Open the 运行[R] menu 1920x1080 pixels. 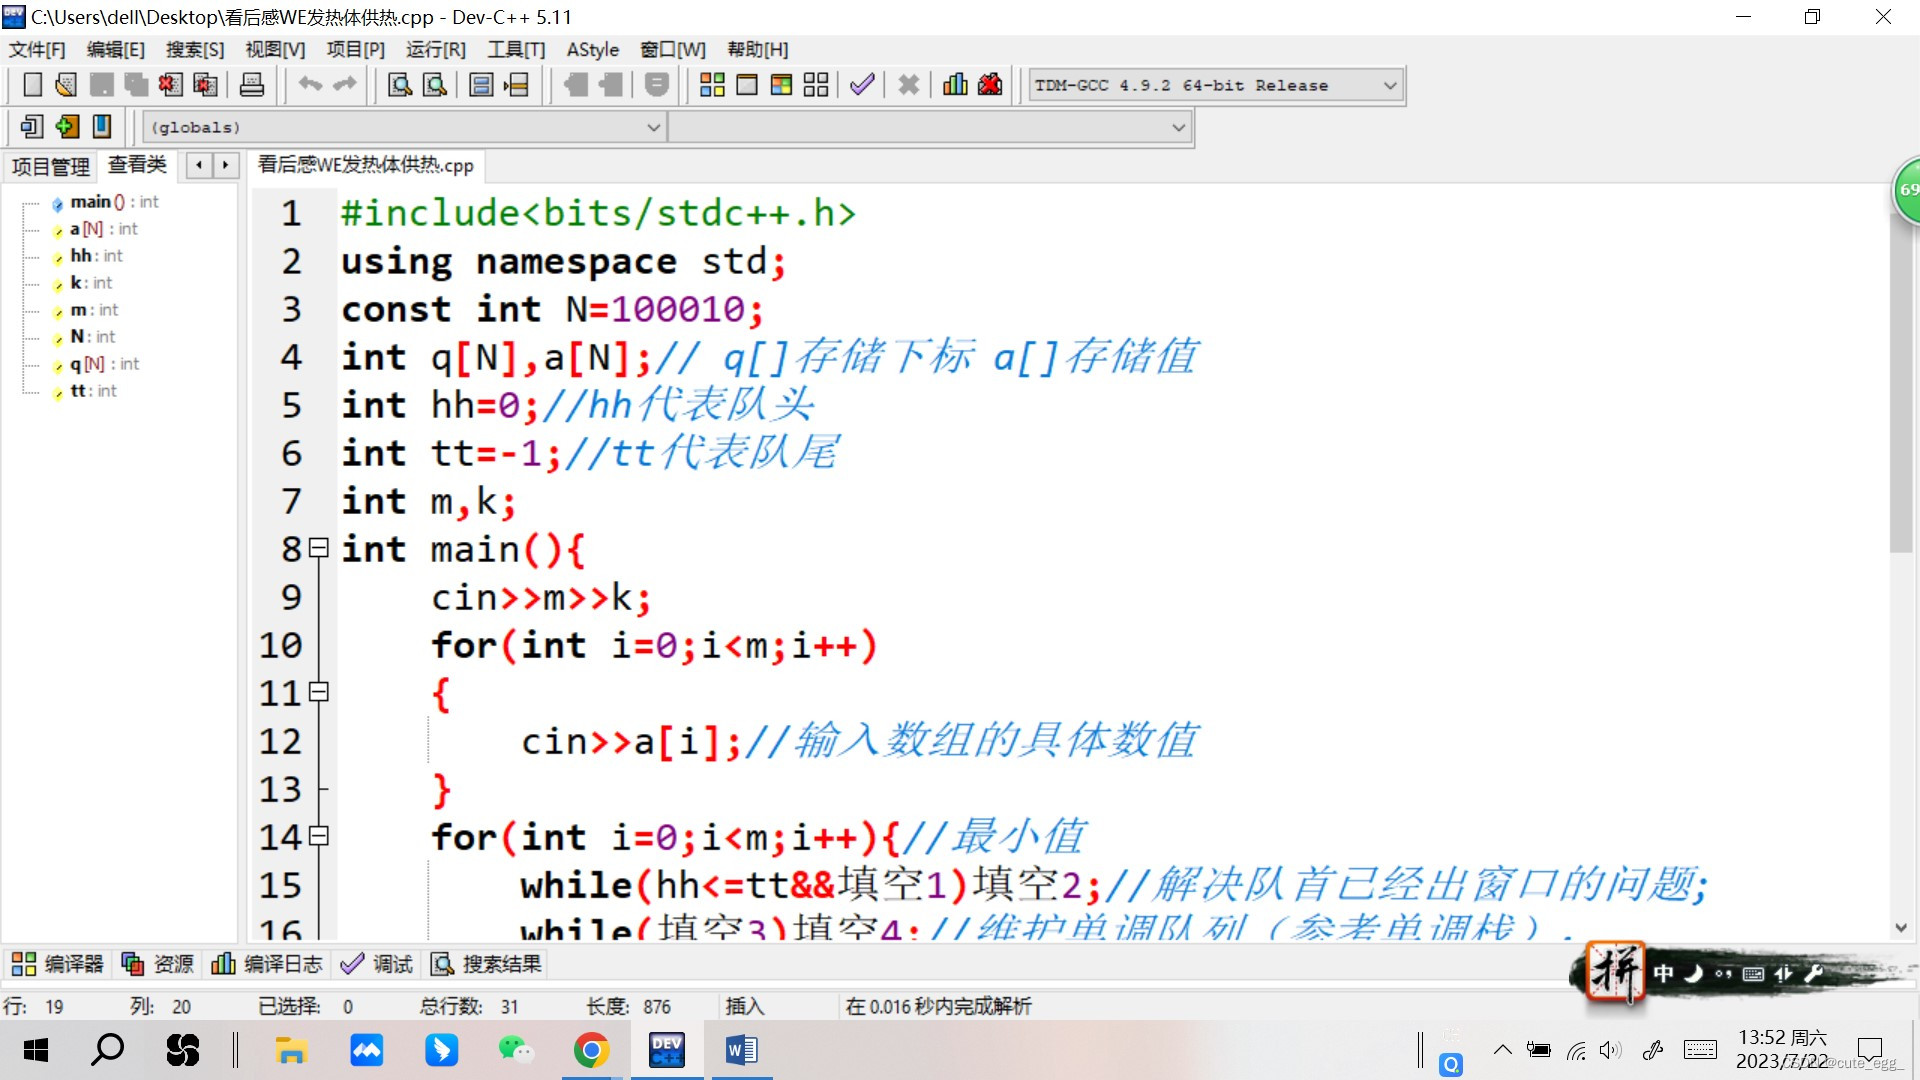pyautogui.click(x=435, y=50)
